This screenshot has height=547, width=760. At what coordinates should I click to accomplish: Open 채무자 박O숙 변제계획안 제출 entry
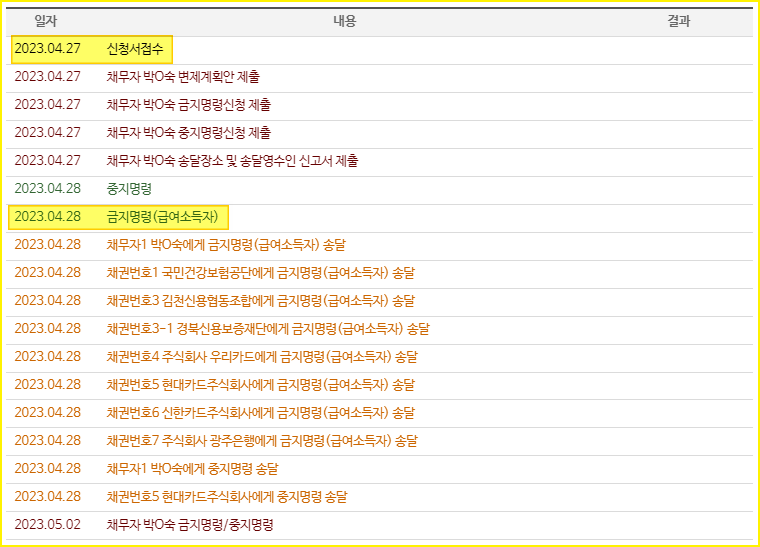[x=183, y=77]
